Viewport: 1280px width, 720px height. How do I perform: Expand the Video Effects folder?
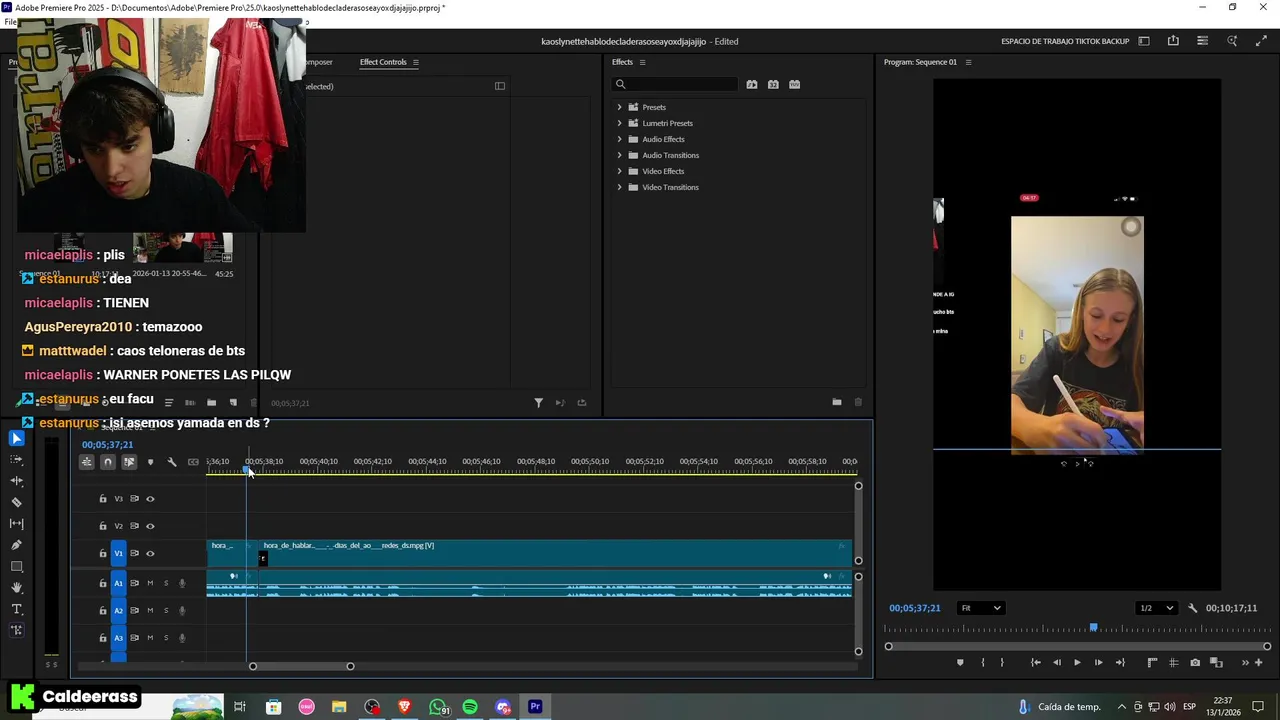pyautogui.click(x=619, y=171)
